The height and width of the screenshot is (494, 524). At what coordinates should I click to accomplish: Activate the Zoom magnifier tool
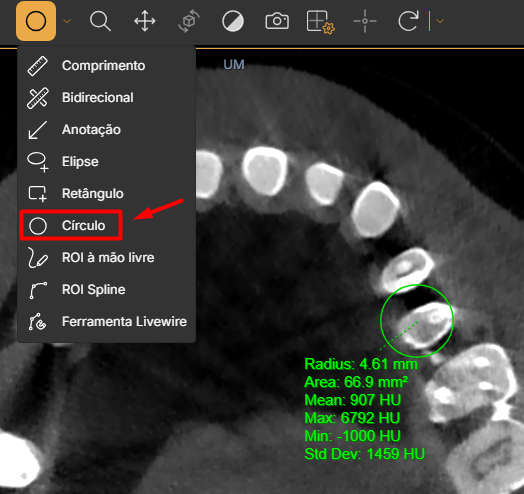point(100,21)
